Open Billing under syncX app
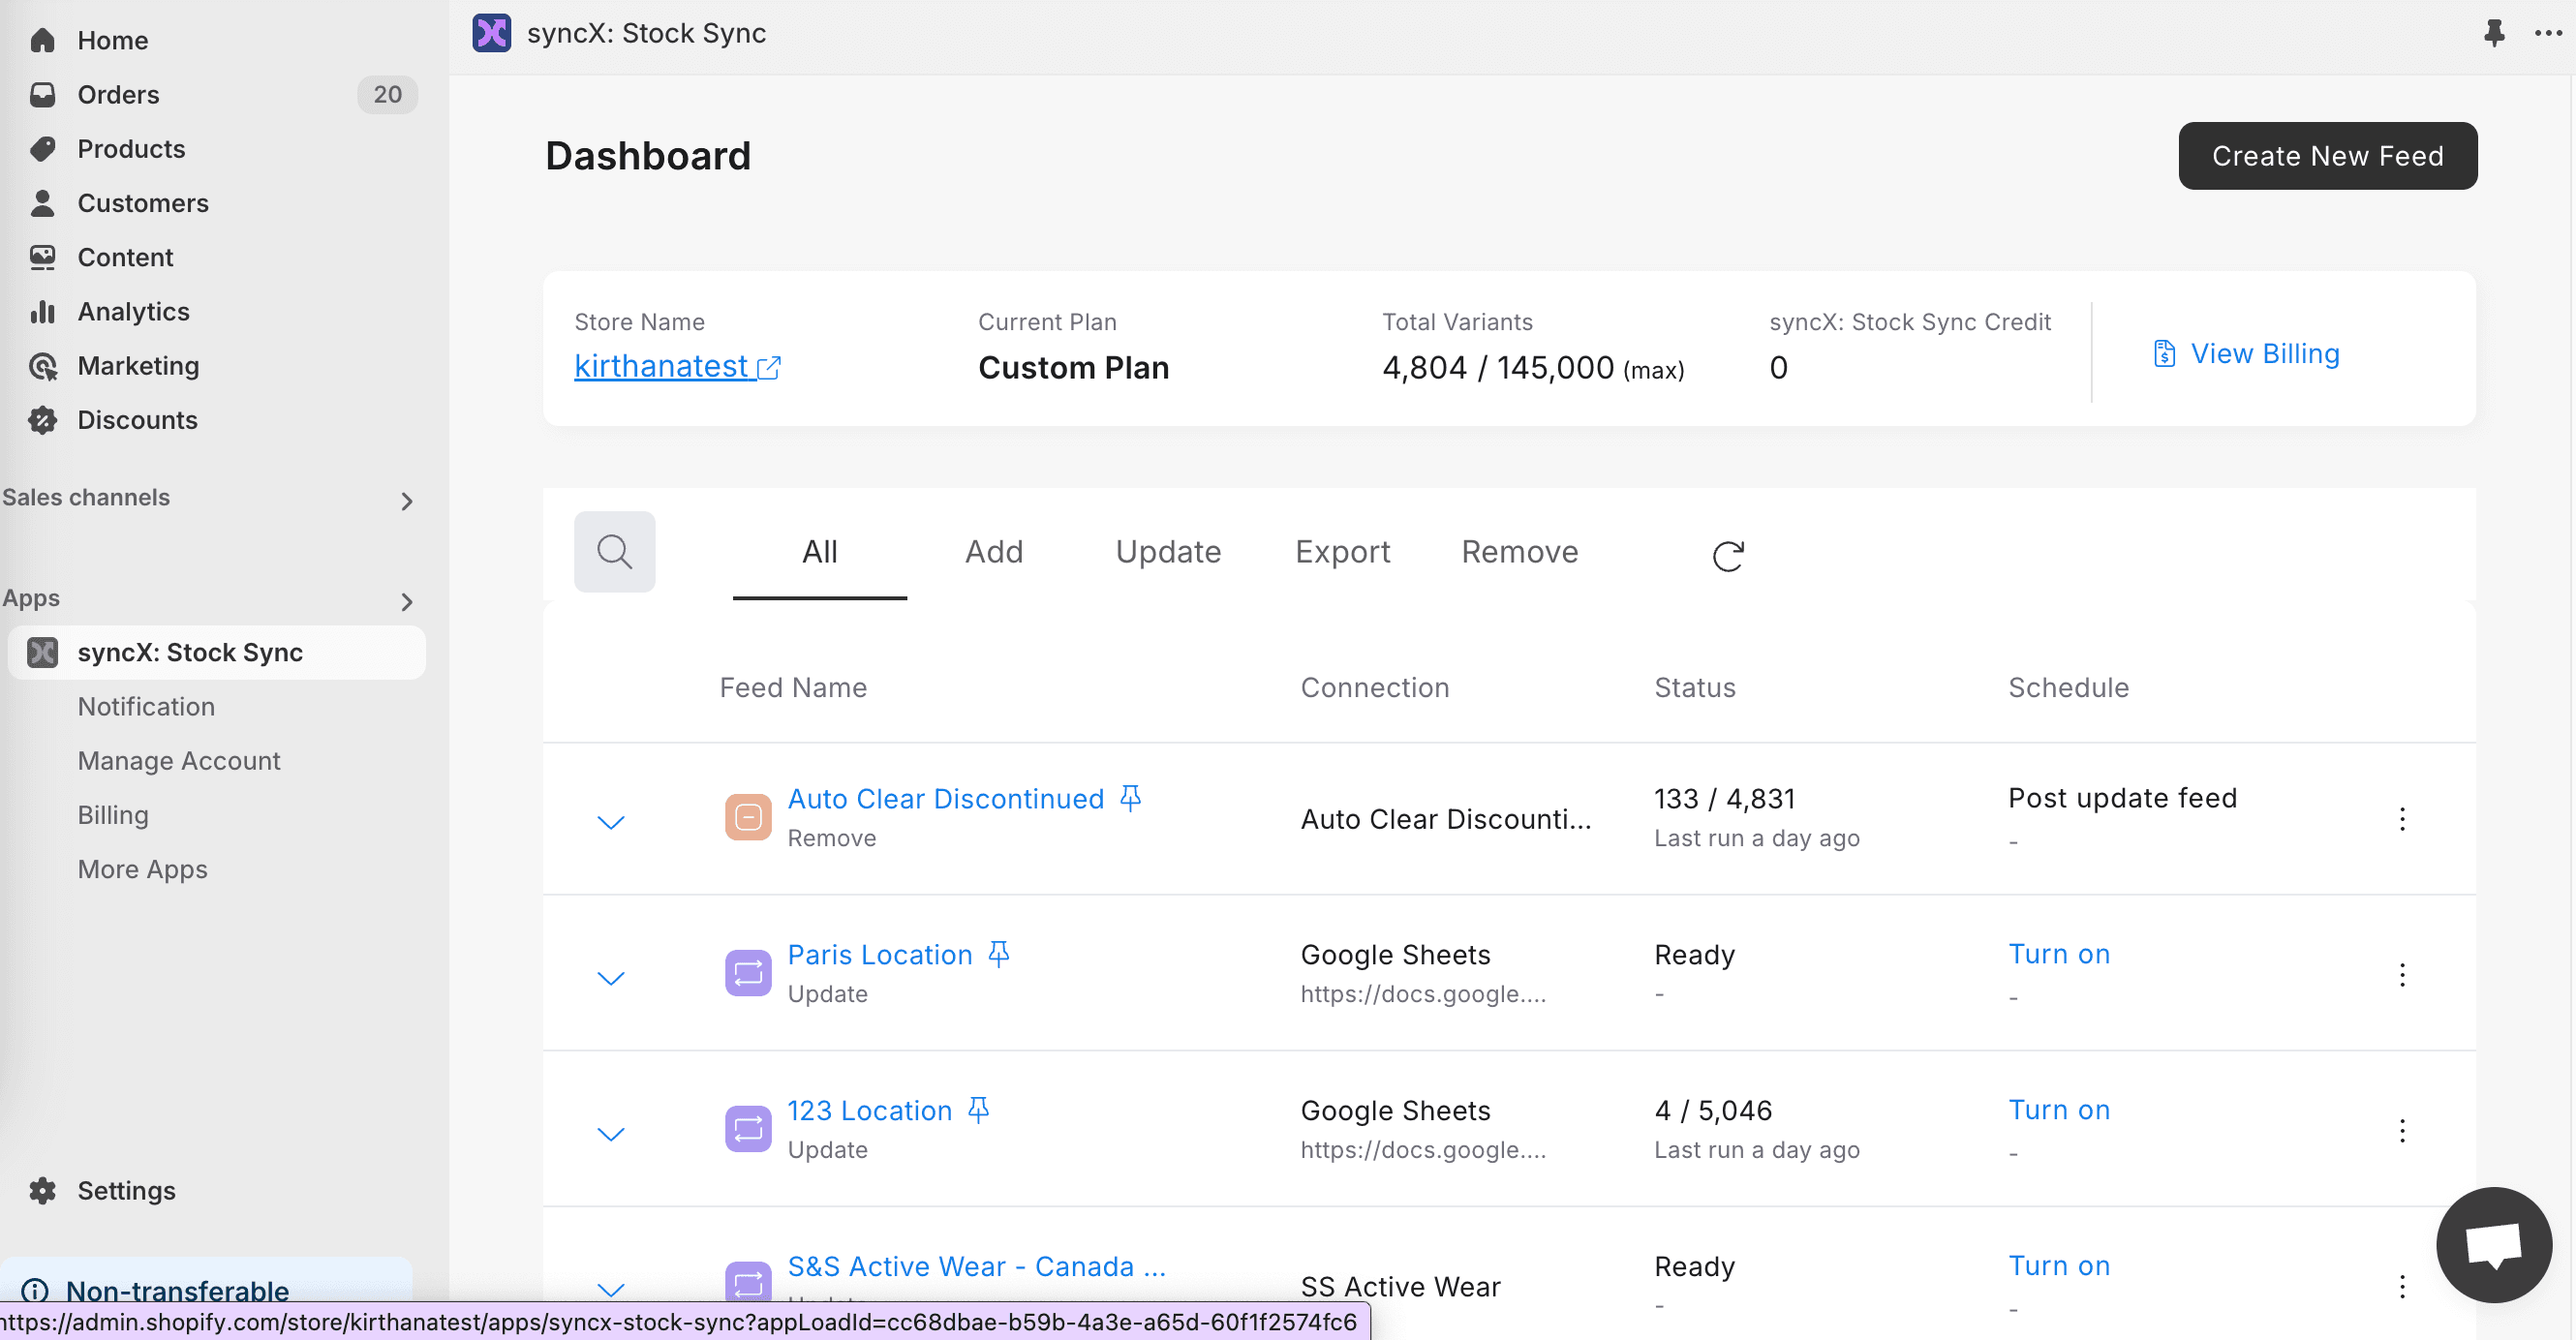 click(x=113, y=815)
